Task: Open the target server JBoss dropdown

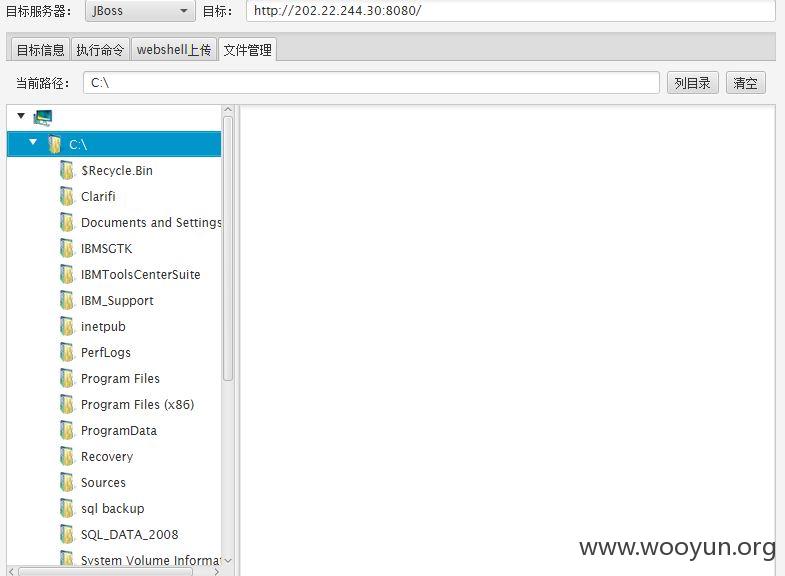Action: pos(140,11)
